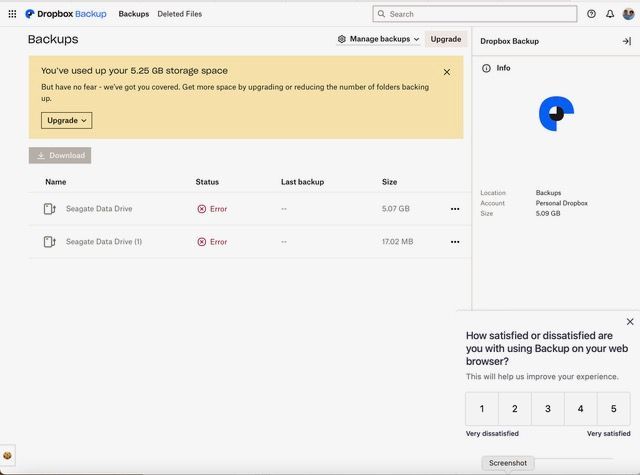The image size is (640, 475).
Task: Switch to the Deleted Files tab
Action: 180,14
